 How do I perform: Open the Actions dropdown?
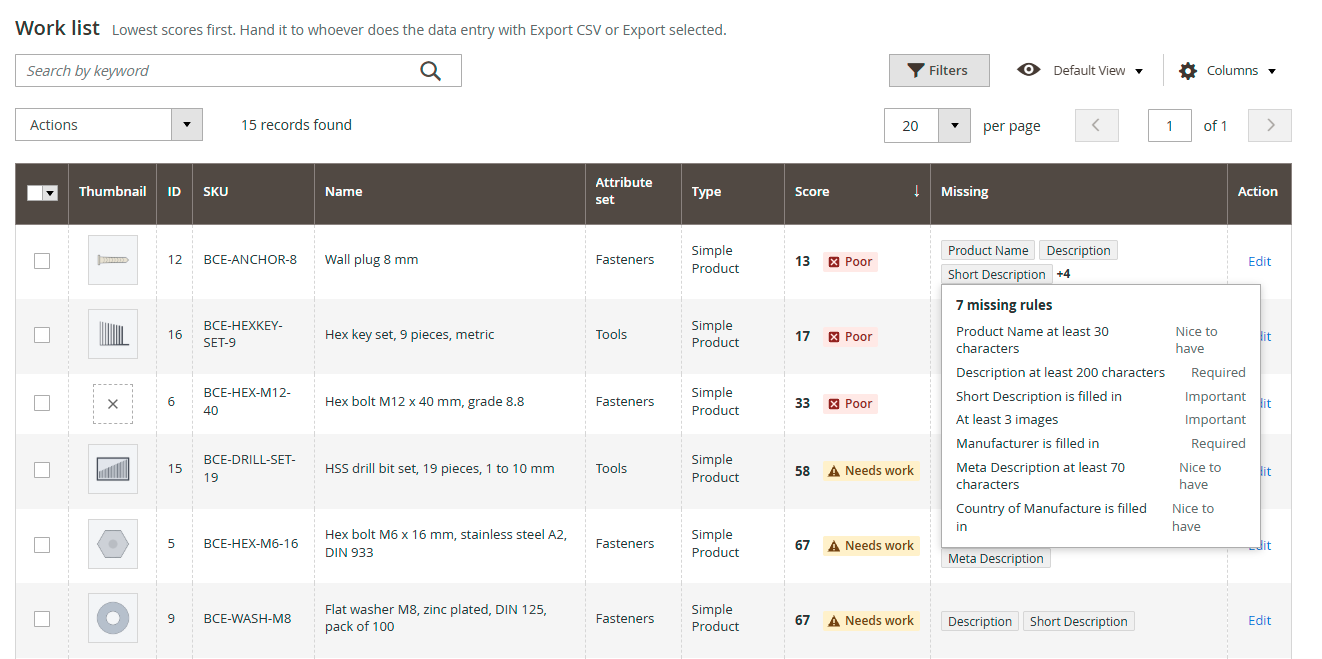[x=109, y=125]
